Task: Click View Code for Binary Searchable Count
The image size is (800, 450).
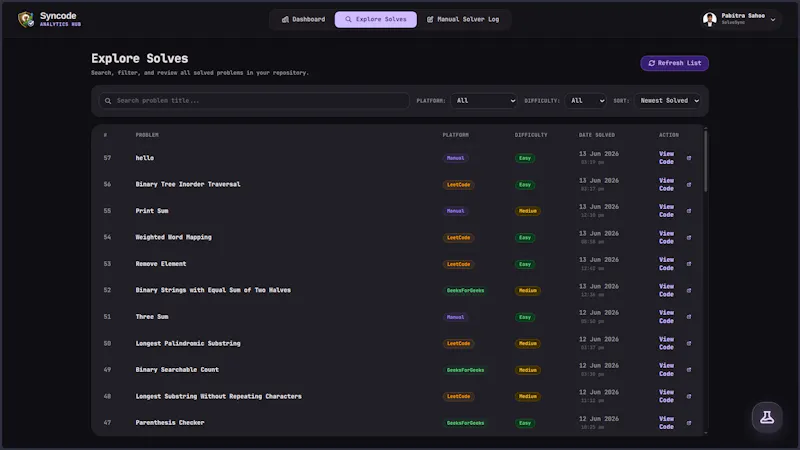Action: coord(666,370)
